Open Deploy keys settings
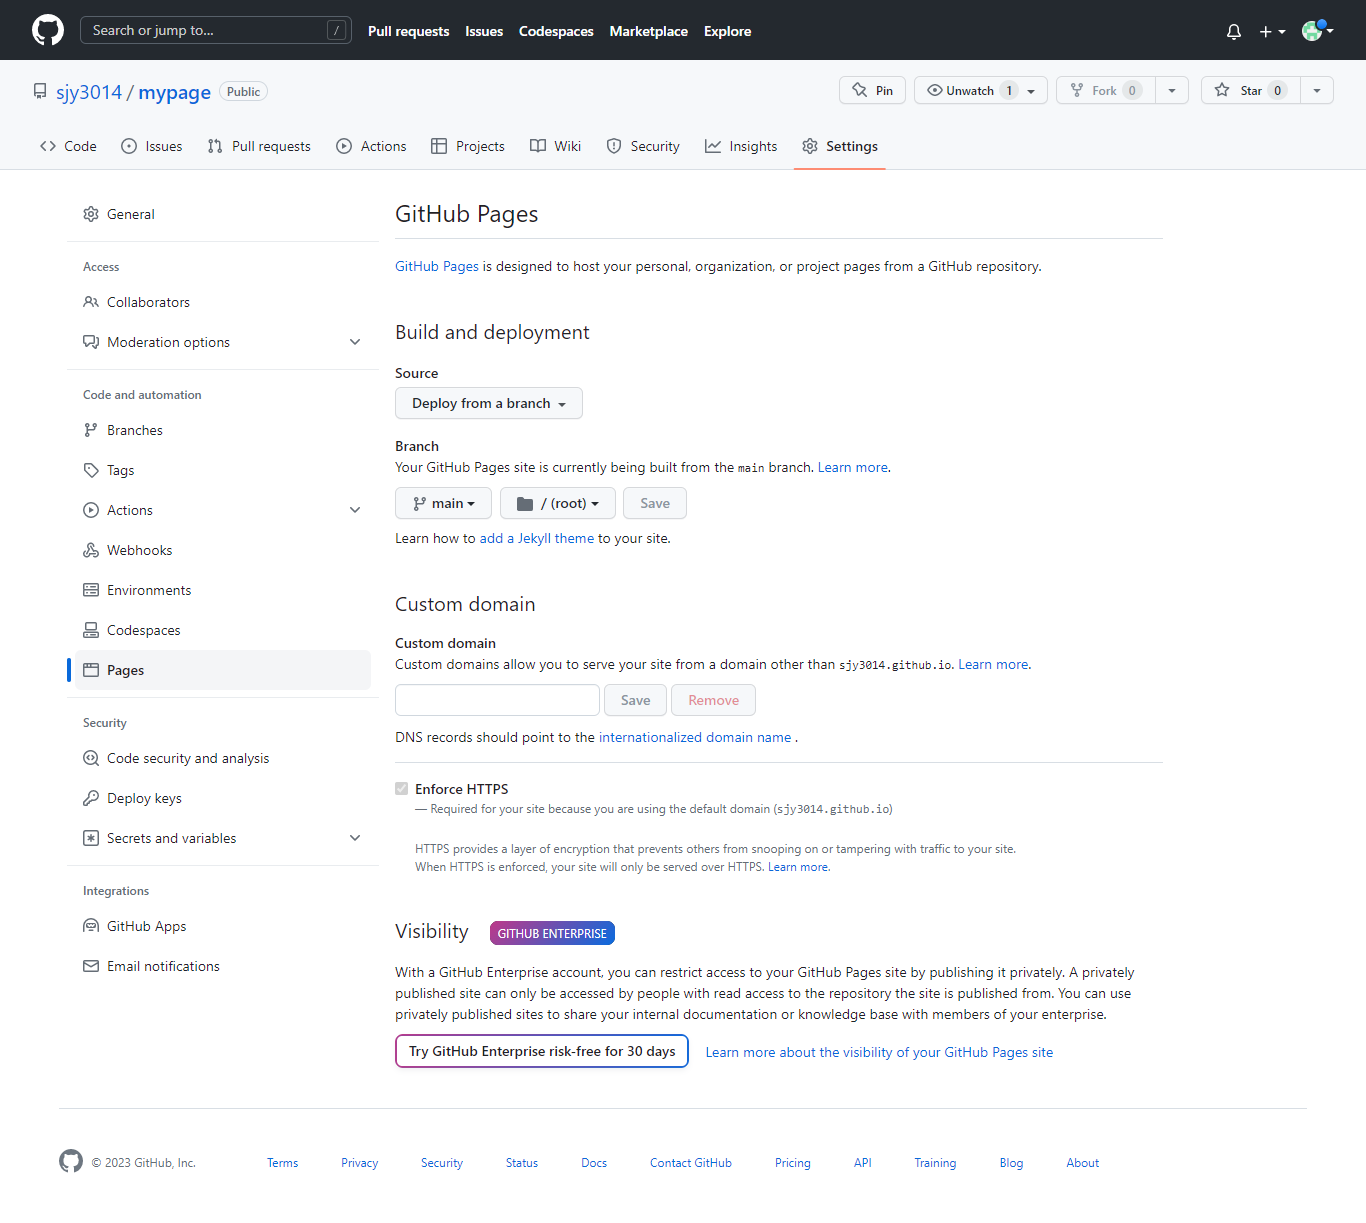The height and width of the screenshot is (1223, 1366). tap(223, 798)
